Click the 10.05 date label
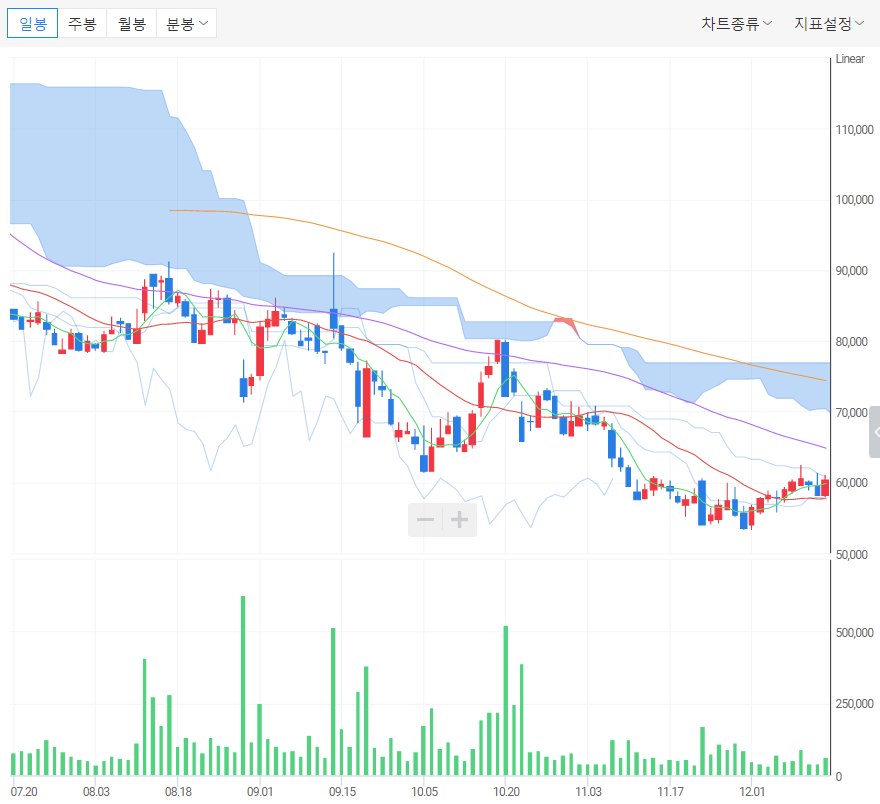Image resolution: width=880 pixels, height=804 pixels. click(424, 792)
